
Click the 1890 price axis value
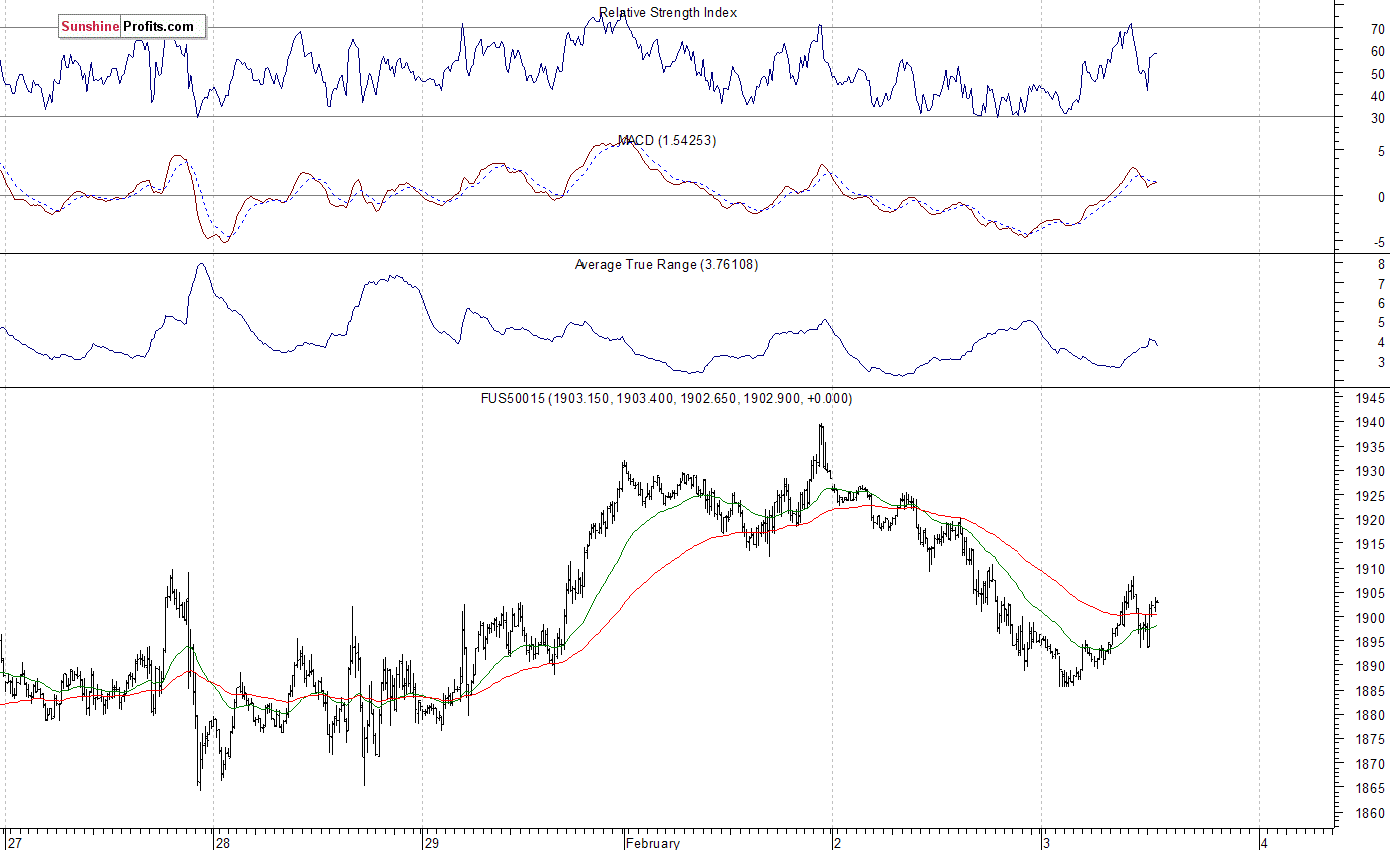pos(1369,667)
